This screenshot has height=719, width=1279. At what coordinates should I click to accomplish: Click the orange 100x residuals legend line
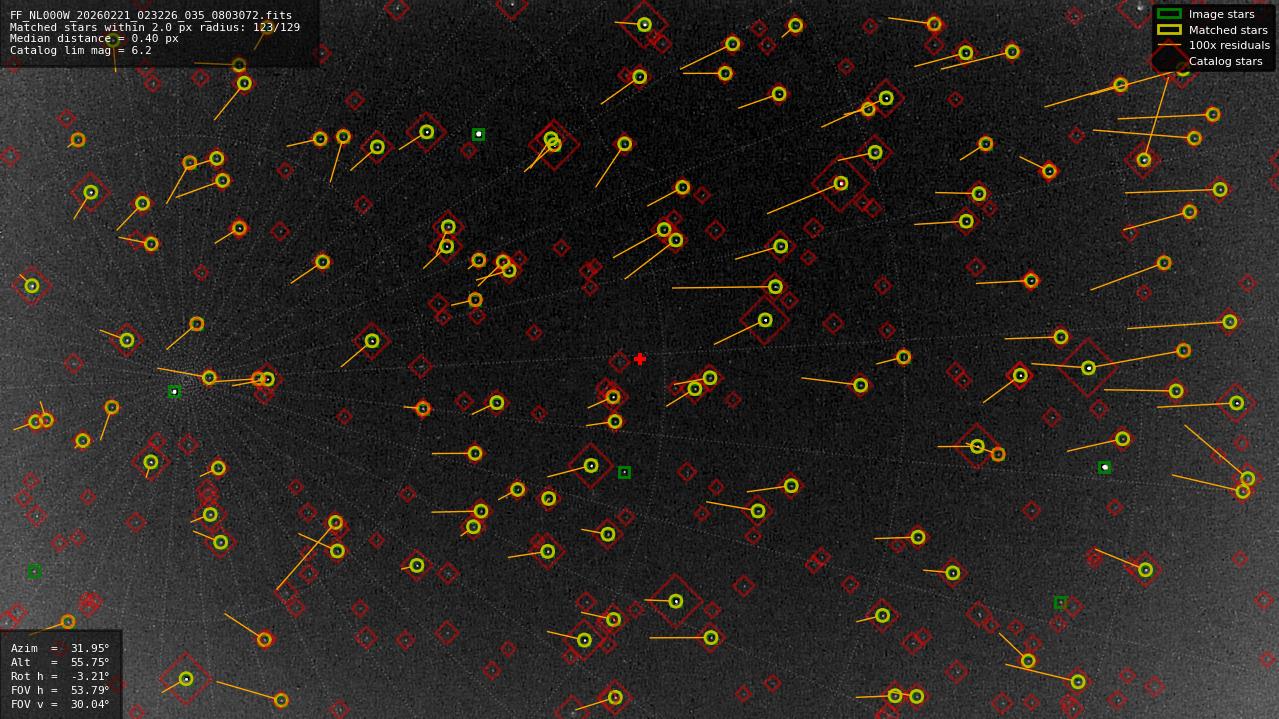[1169, 45]
